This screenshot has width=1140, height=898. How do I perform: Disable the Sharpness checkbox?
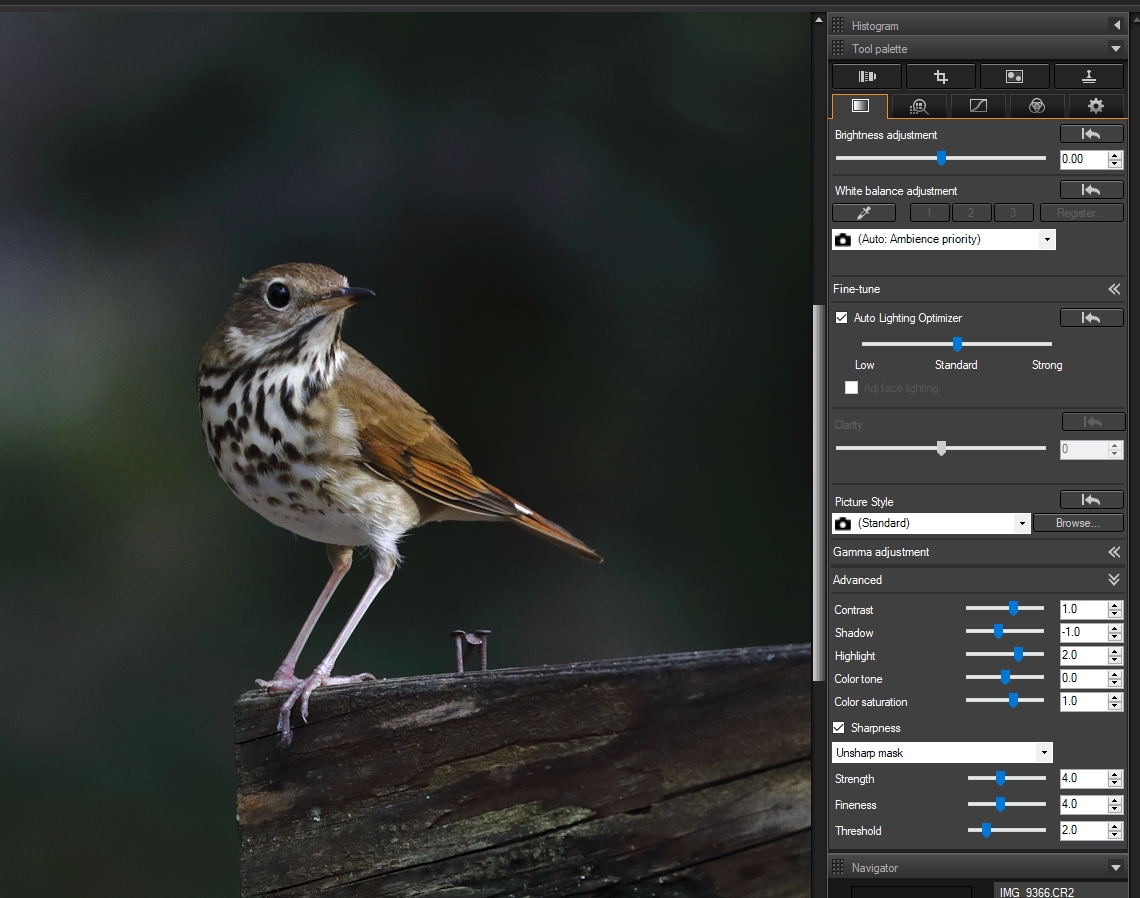(839, 728)
